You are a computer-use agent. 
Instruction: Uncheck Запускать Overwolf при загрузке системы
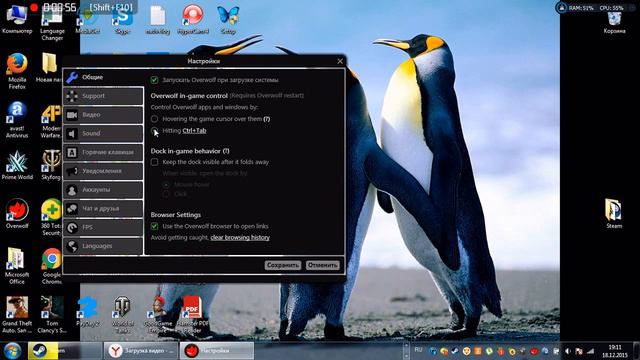click(x=154, y=80)
